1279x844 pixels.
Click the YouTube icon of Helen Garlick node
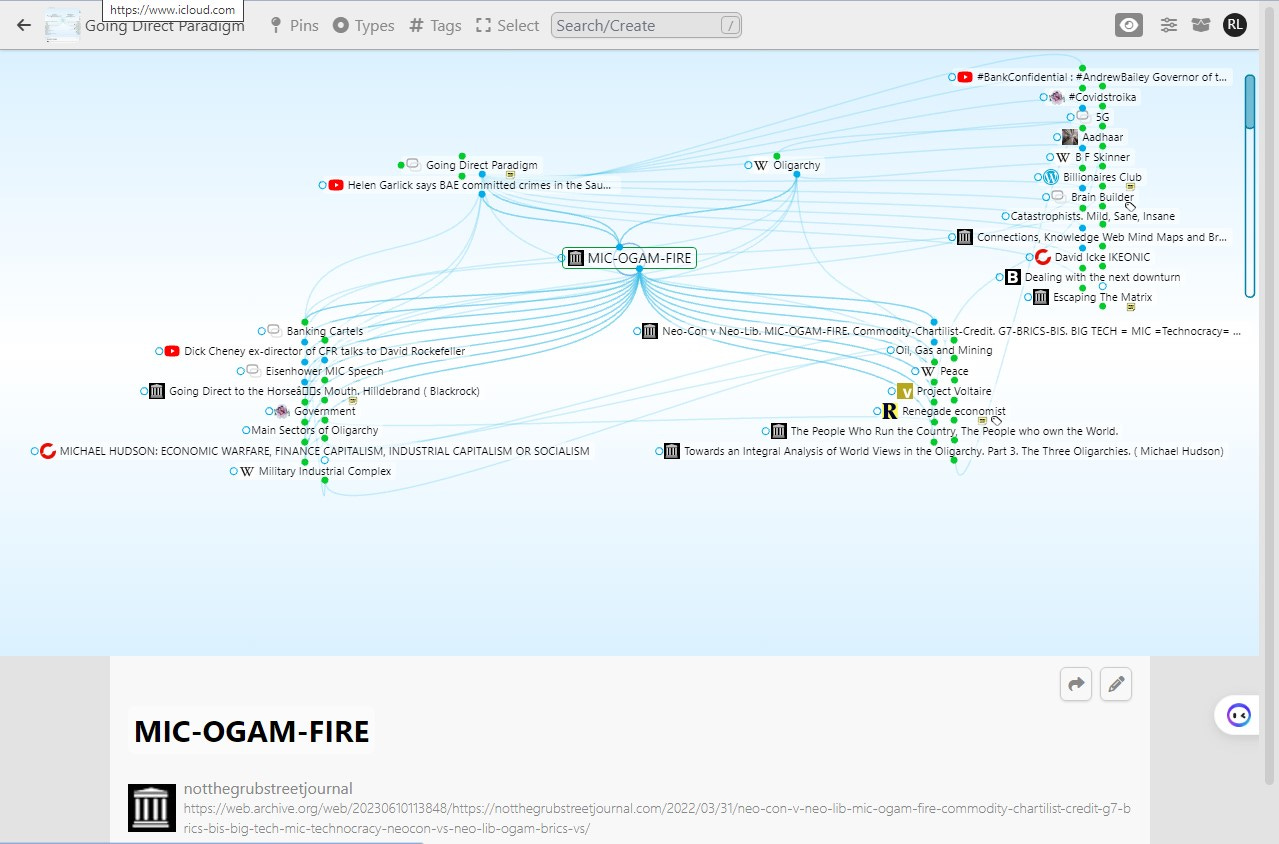[x=336, y=185]
